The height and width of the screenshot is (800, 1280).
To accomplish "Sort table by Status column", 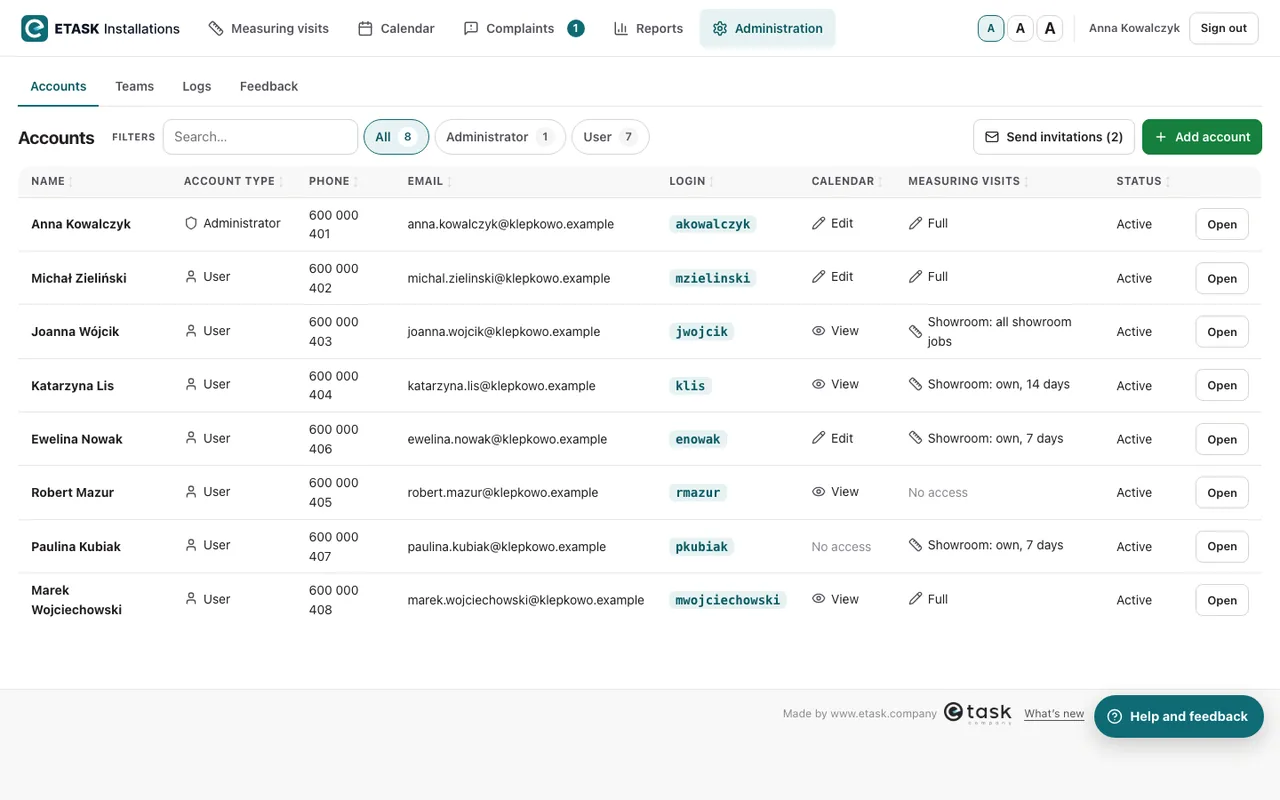I will pyautogui.click(x=1144, y=181).
